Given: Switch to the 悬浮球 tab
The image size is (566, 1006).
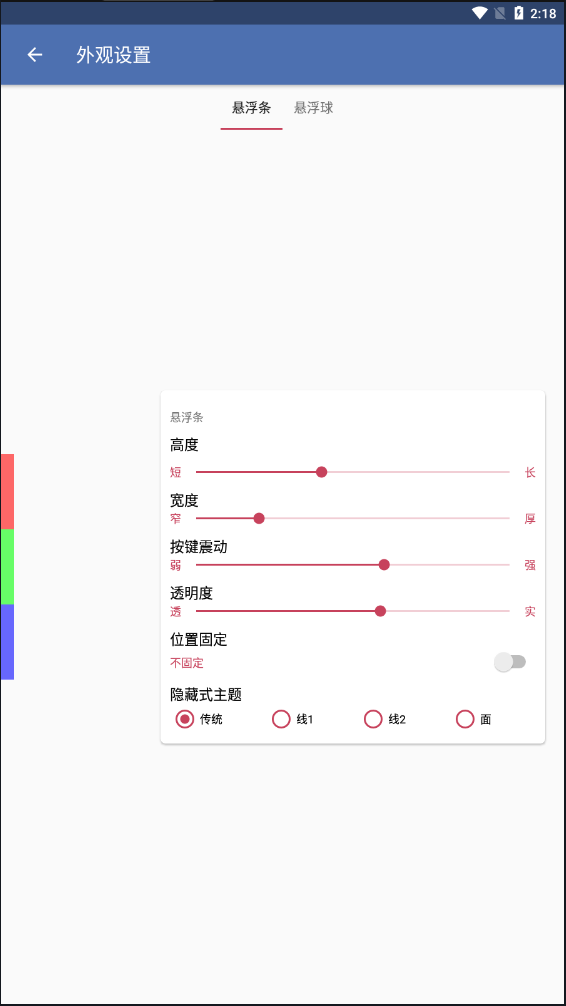Looking at the screenshot, I should (313, 108).
